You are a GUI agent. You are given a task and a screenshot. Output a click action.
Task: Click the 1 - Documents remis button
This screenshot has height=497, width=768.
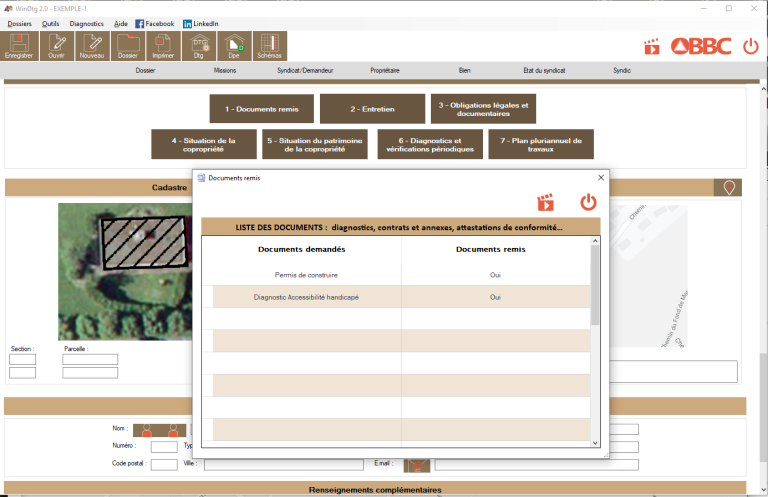coord(262,109)
